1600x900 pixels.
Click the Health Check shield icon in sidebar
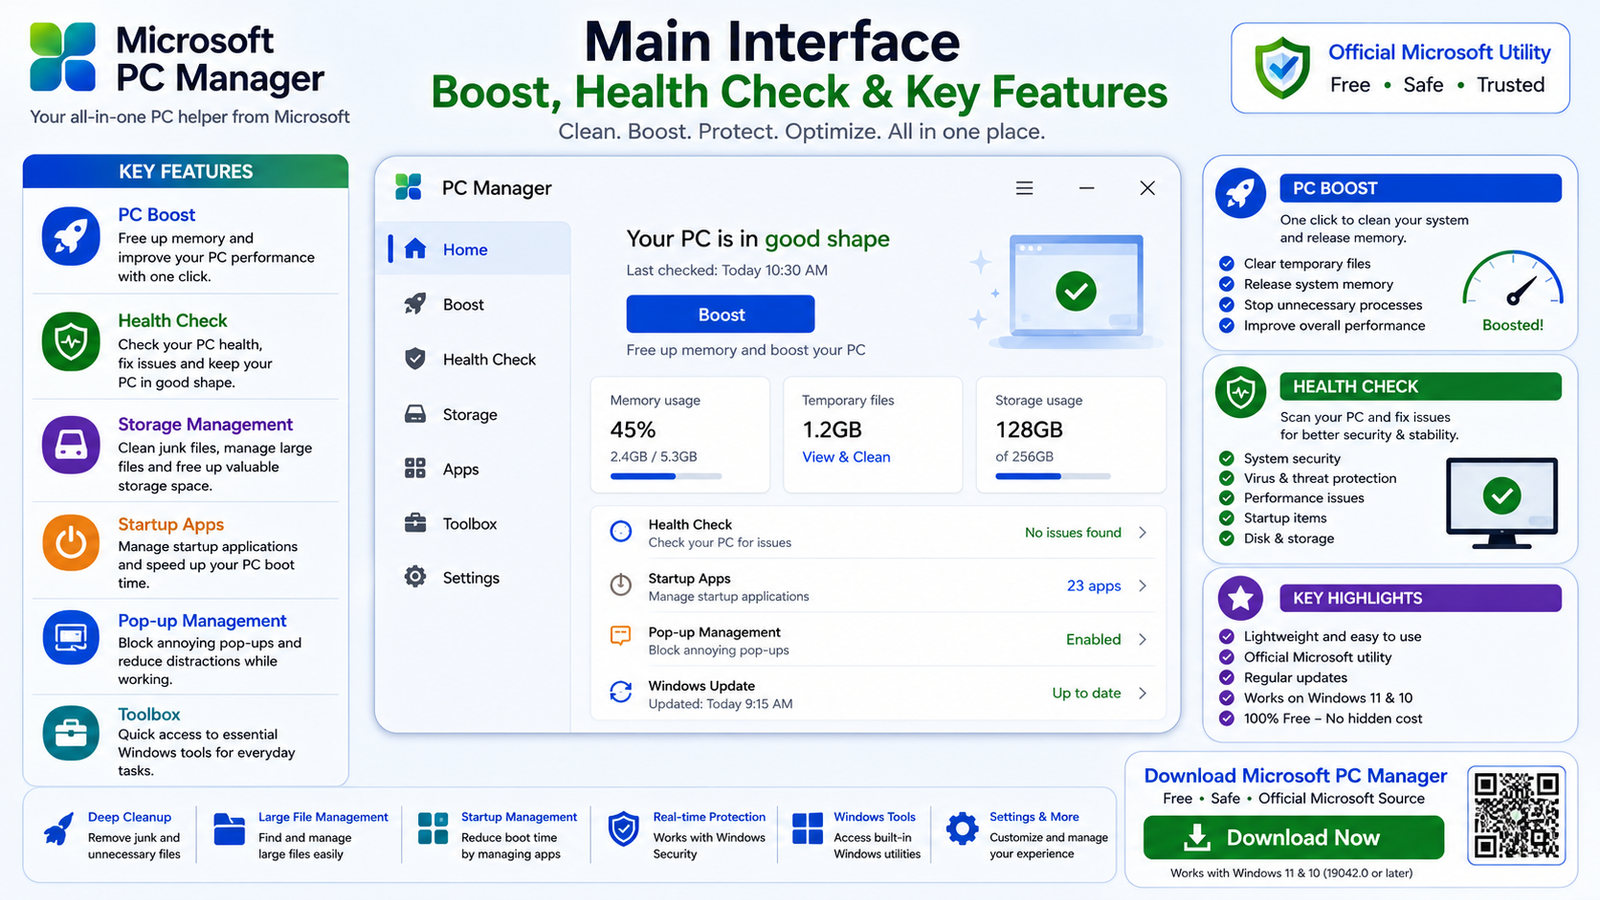coord(415,359)
